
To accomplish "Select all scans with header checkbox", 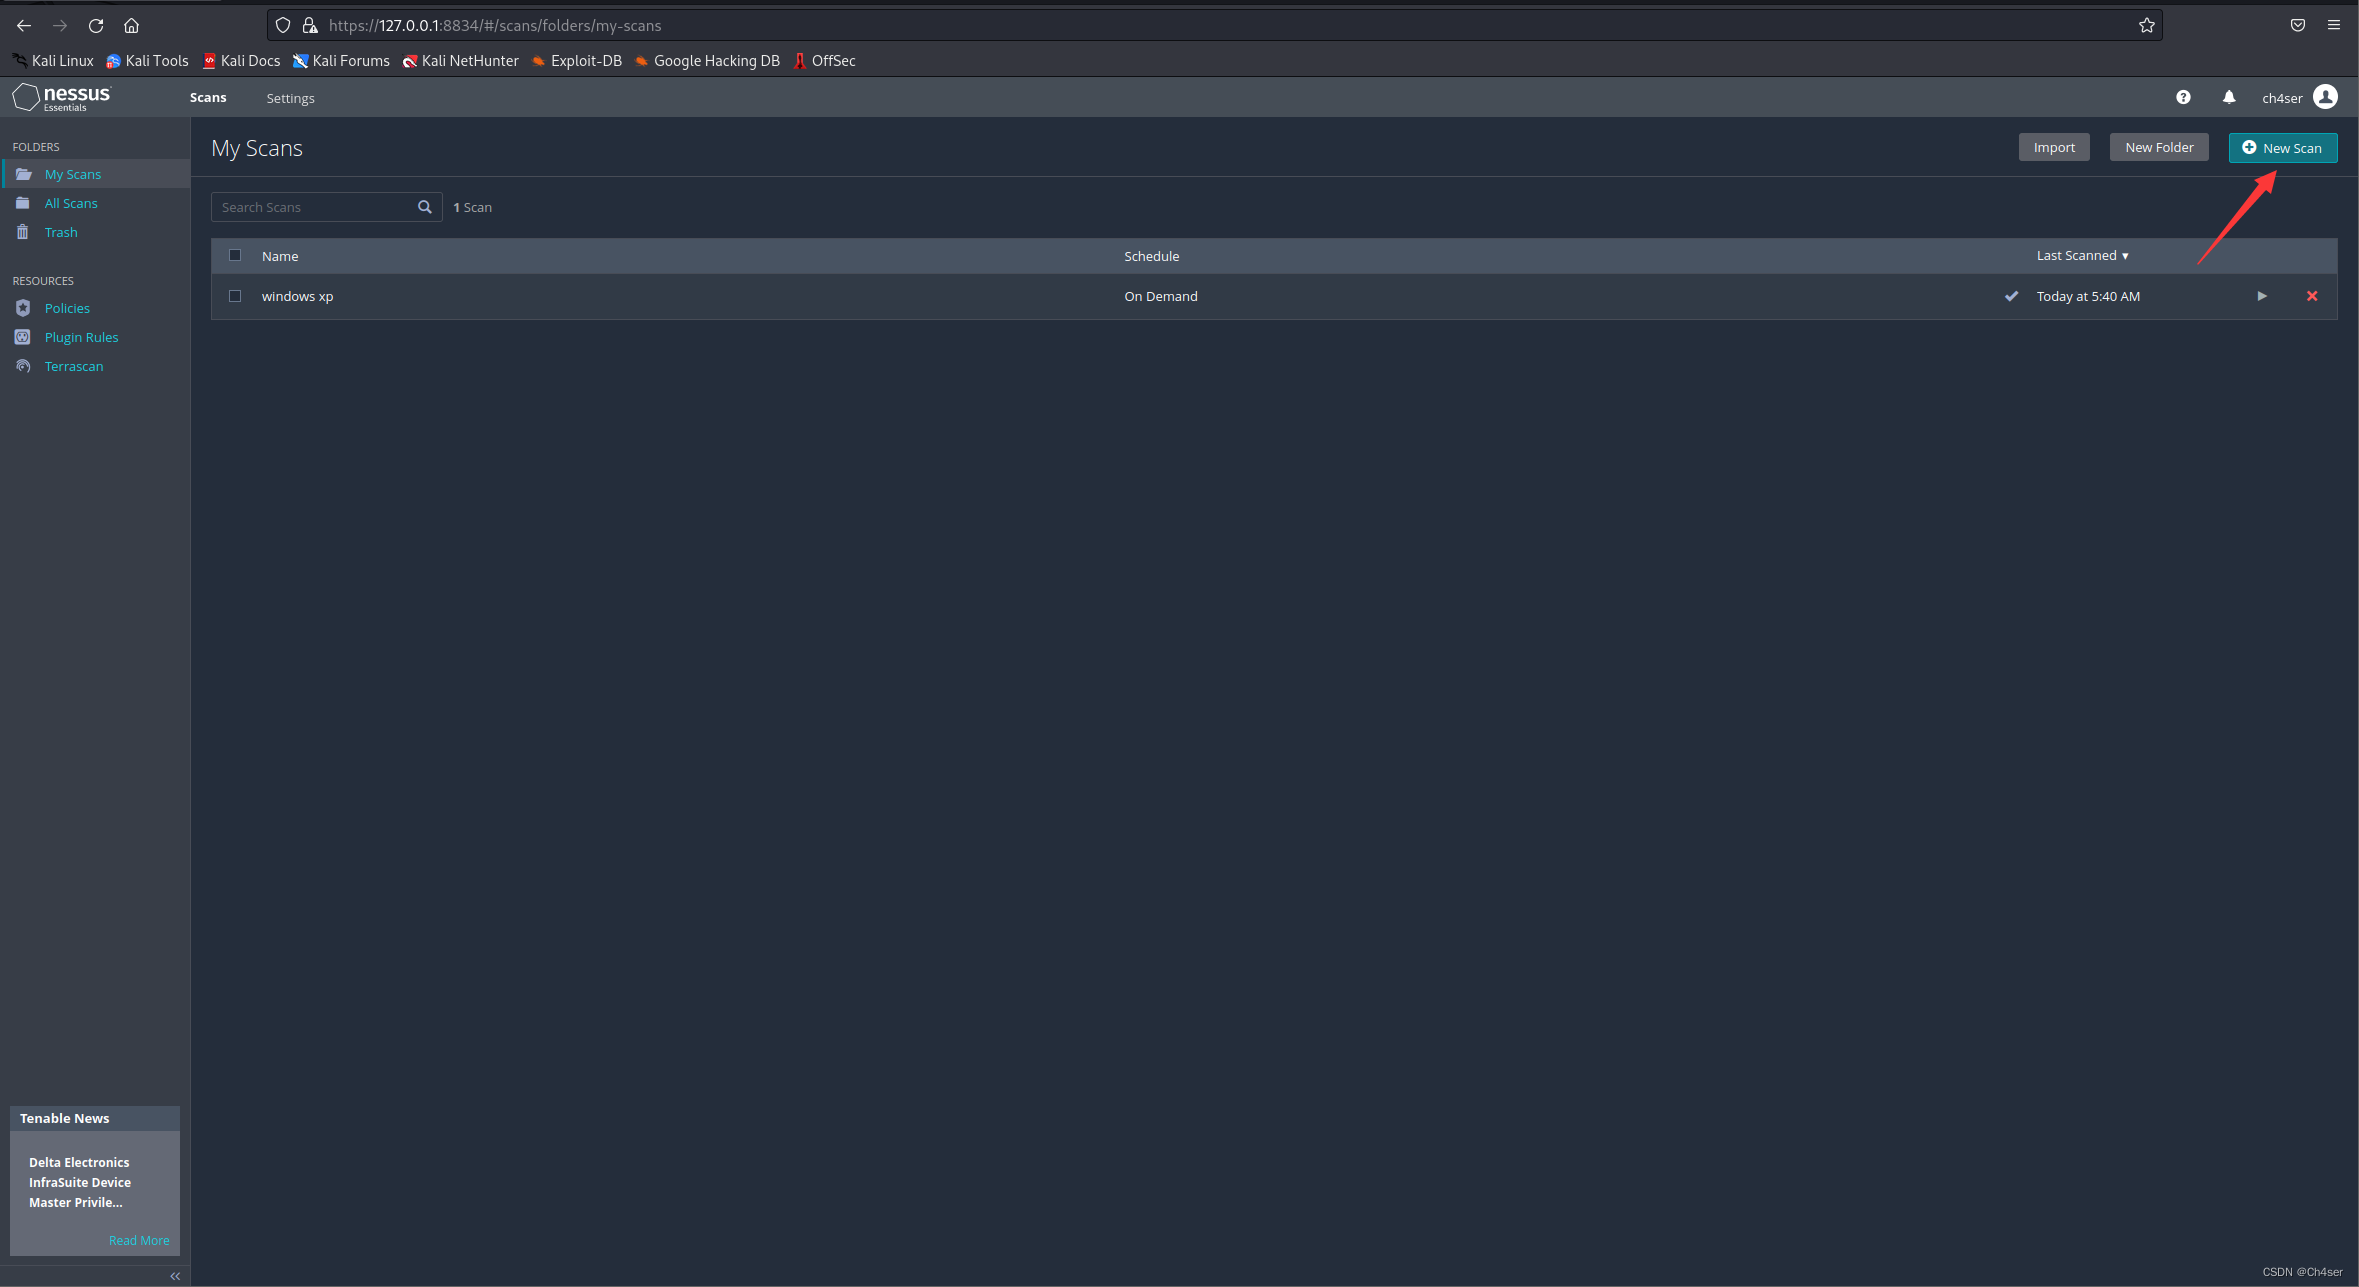I will [x=235, y=255].
